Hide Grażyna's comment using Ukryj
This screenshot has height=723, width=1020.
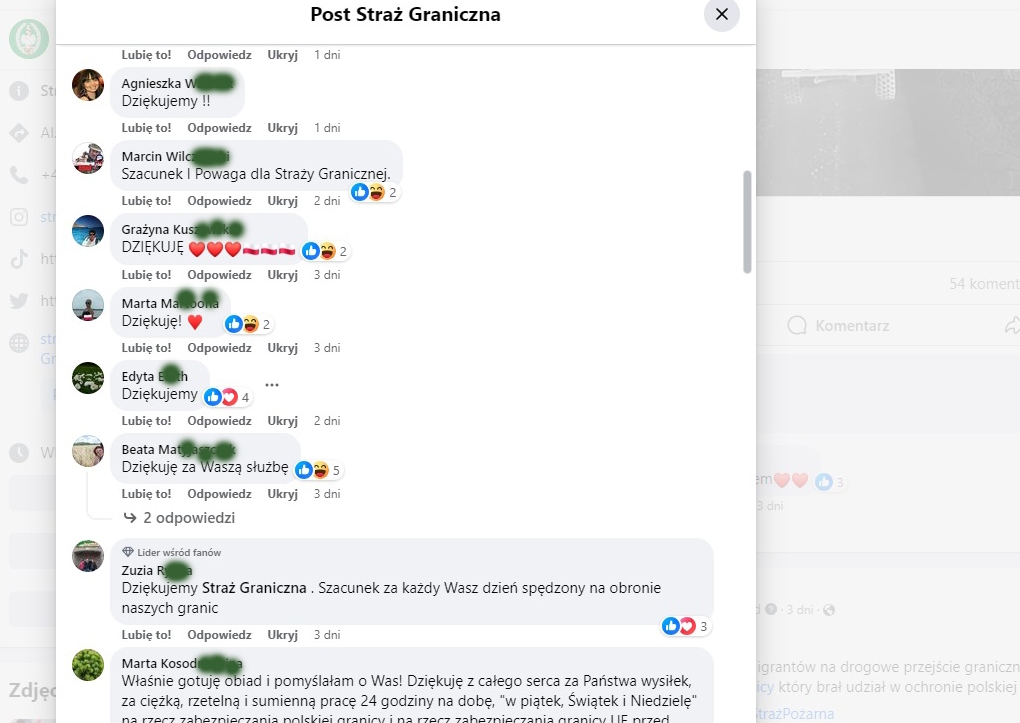[282, 275]
